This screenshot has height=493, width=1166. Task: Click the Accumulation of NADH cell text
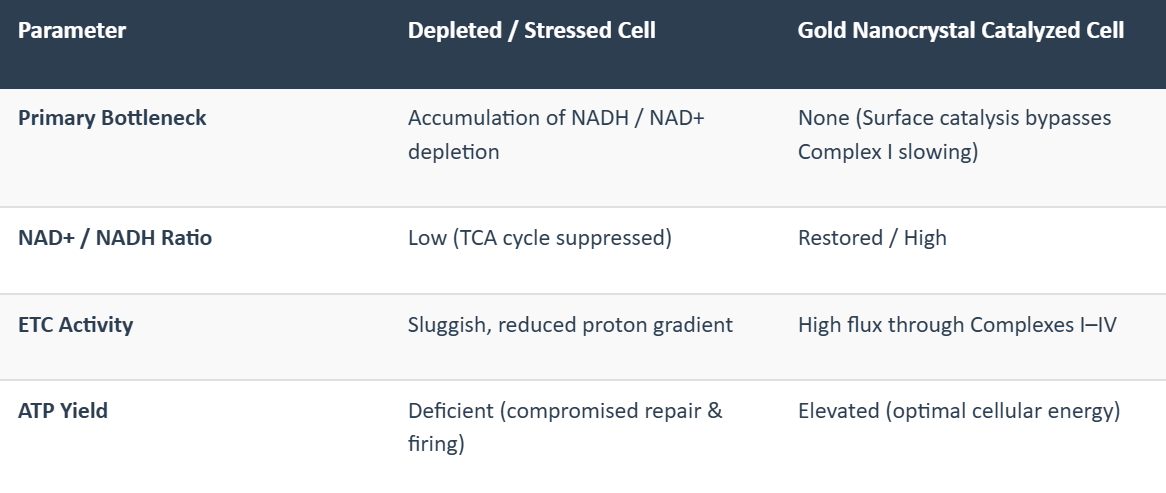pos(555,135)
